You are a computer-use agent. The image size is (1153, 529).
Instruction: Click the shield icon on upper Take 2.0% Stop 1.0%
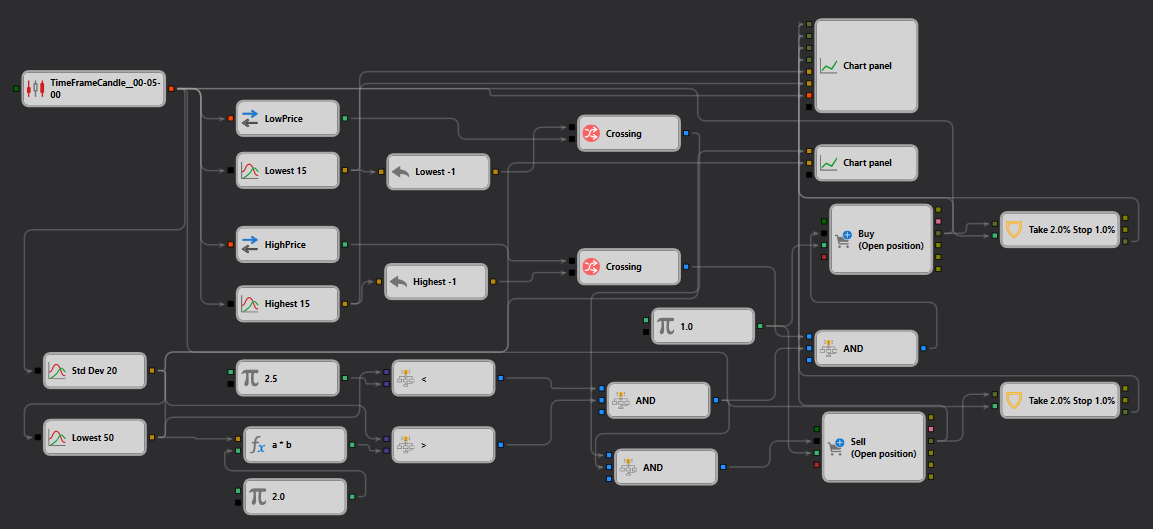click(x=1014, y=230)
